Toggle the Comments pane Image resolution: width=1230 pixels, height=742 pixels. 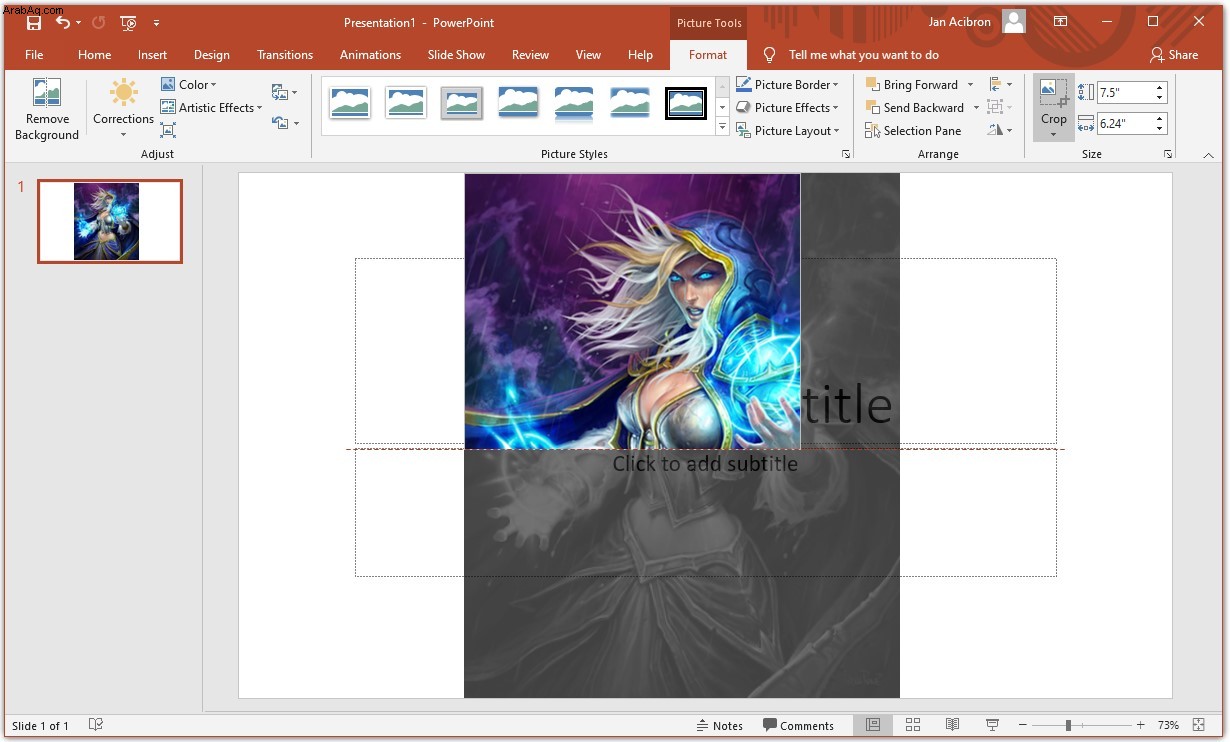click(x=798, y=726)
